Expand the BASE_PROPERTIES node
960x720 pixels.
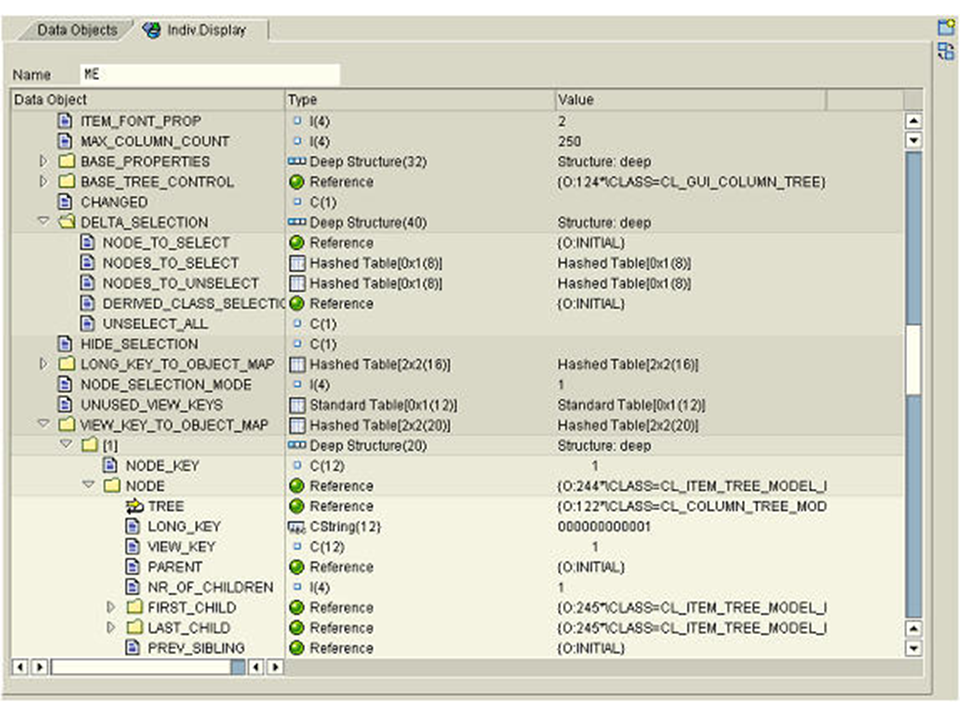coord(43,162)
